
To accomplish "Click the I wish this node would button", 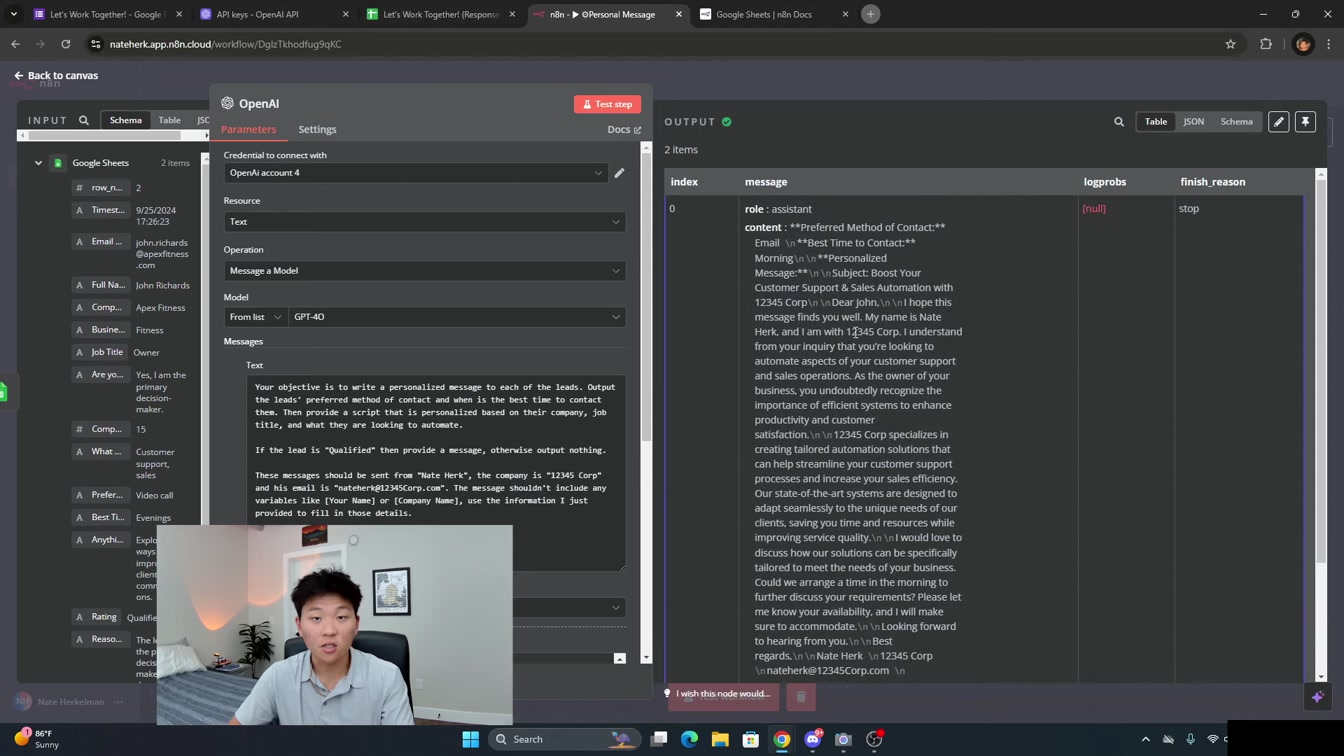I will (720, 694).
